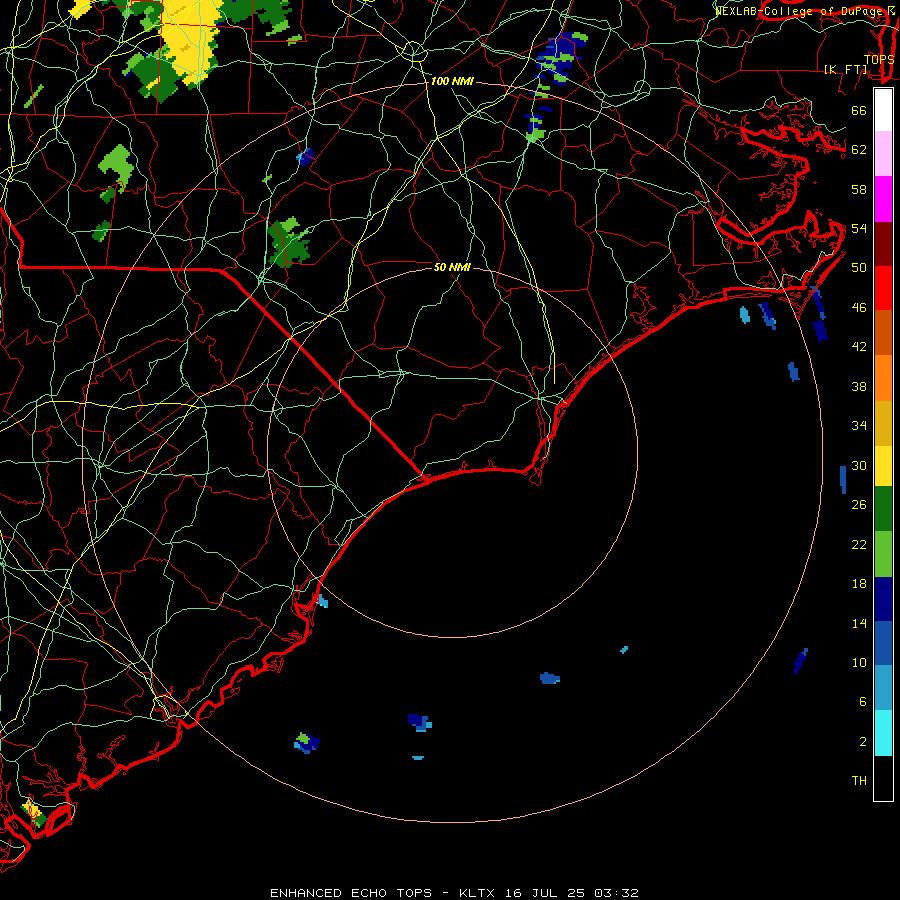Viewport: 900px width, 900px height.
Task: Click the white swatch in the tops legend
Action: [883, 110]
